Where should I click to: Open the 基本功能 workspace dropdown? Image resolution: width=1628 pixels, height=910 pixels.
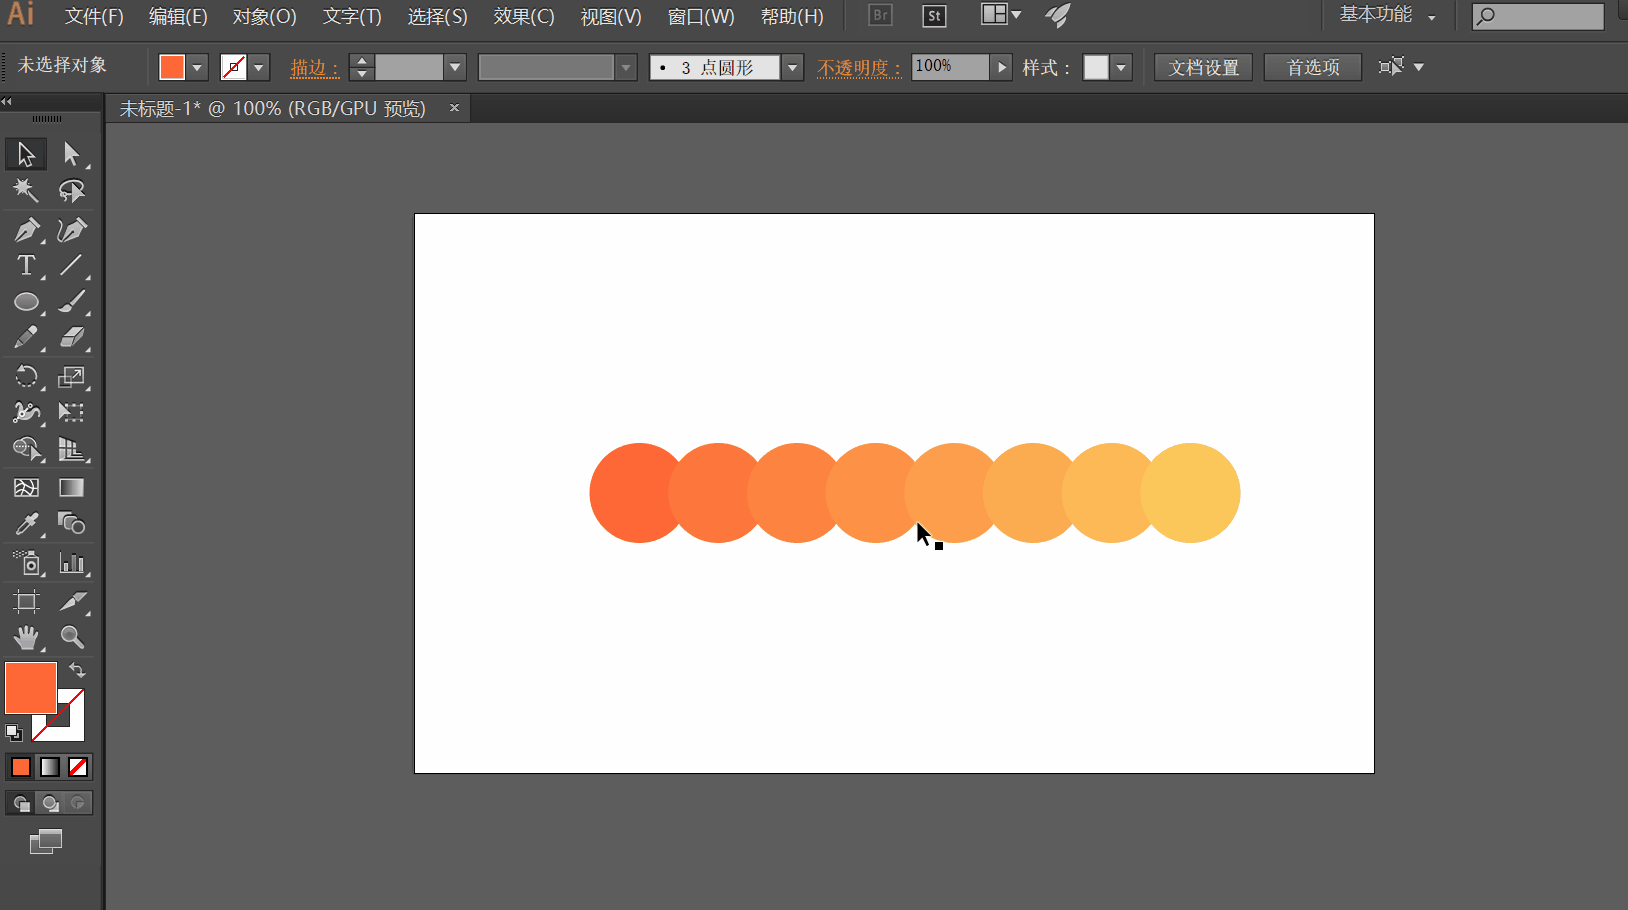click(1387, 16)
